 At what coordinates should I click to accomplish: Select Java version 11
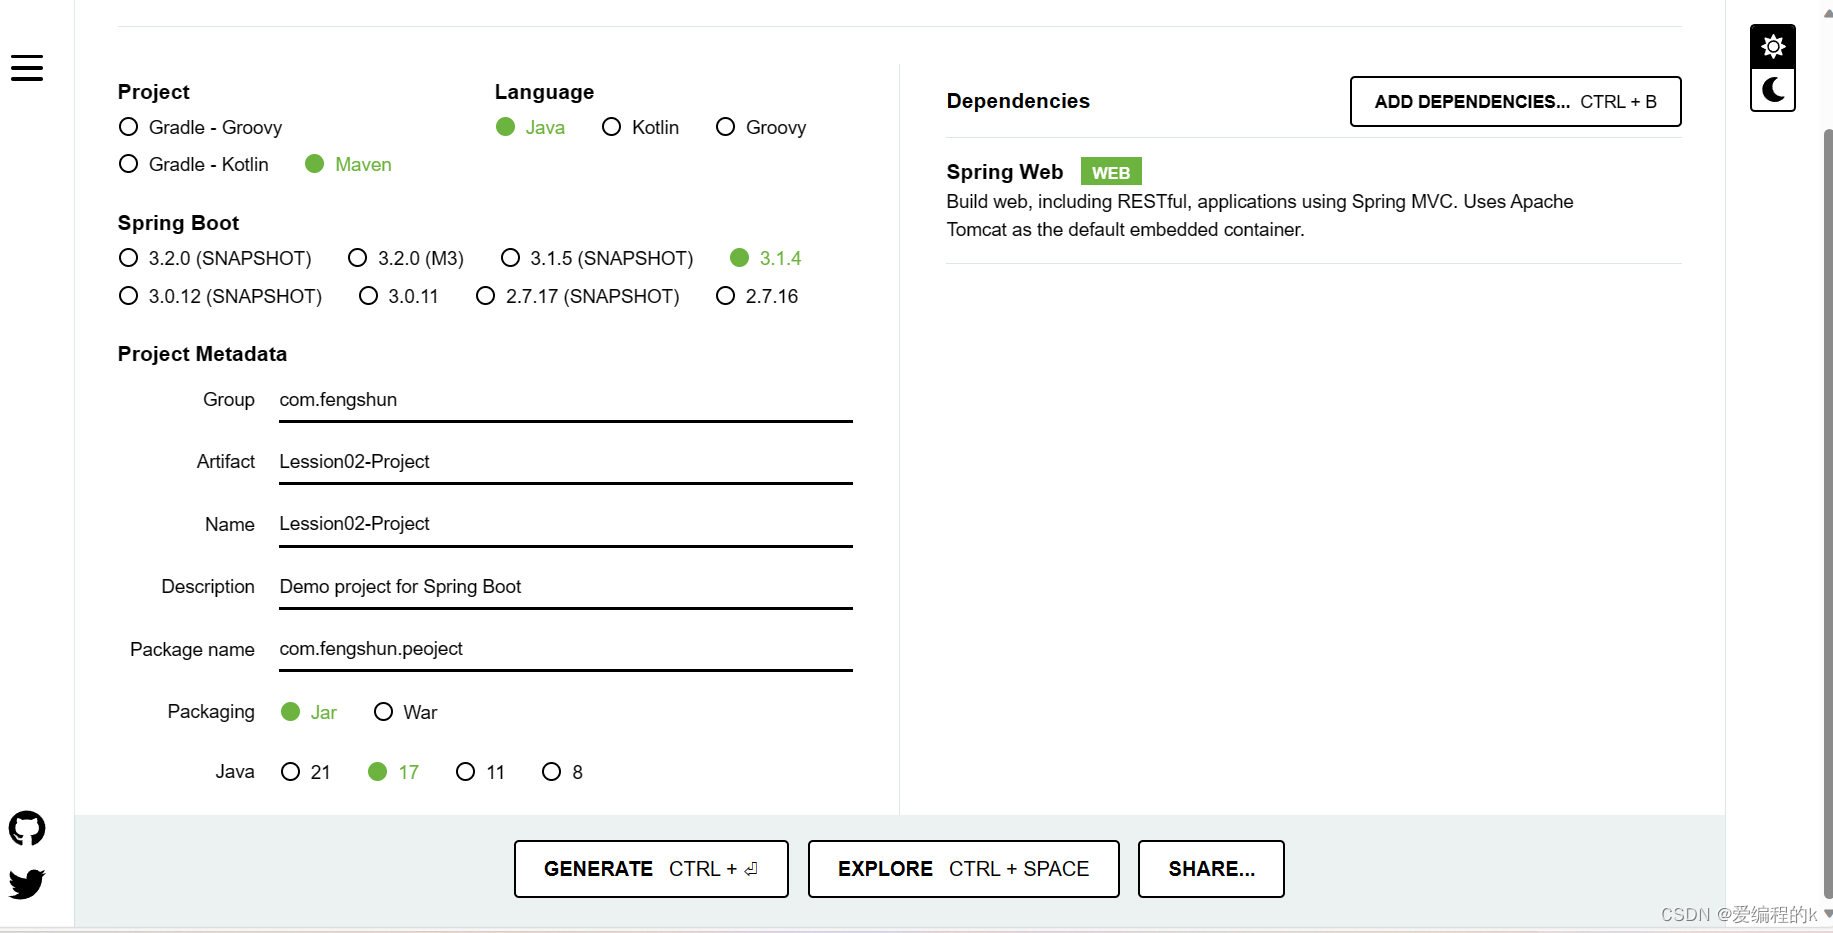click(x=480, y=772)
